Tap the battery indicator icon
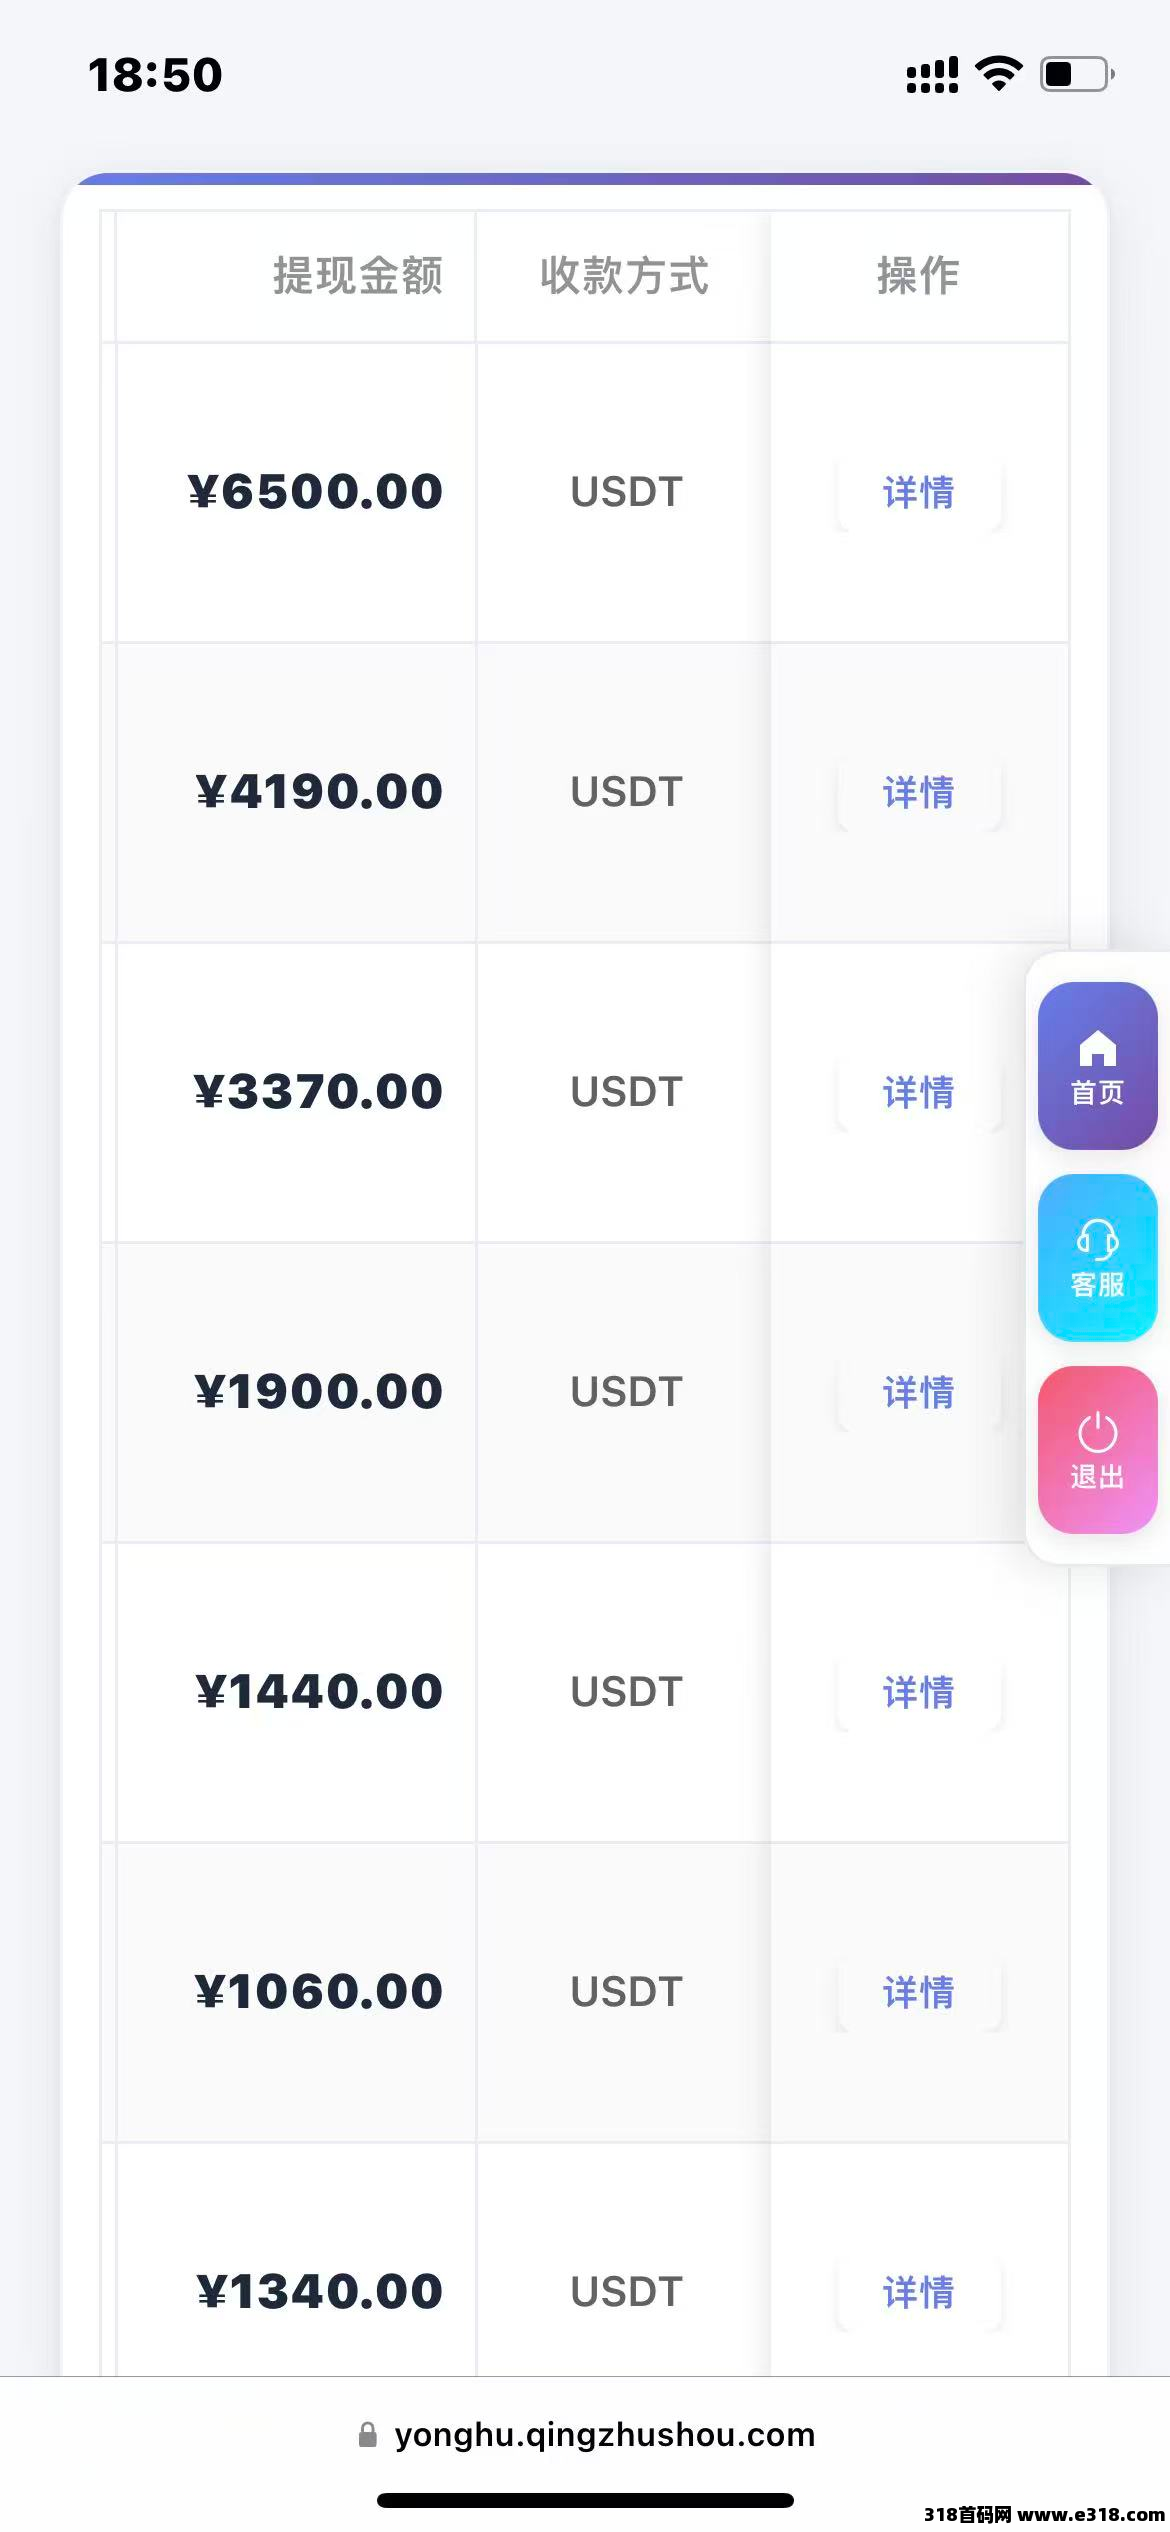 [1077, 74]
